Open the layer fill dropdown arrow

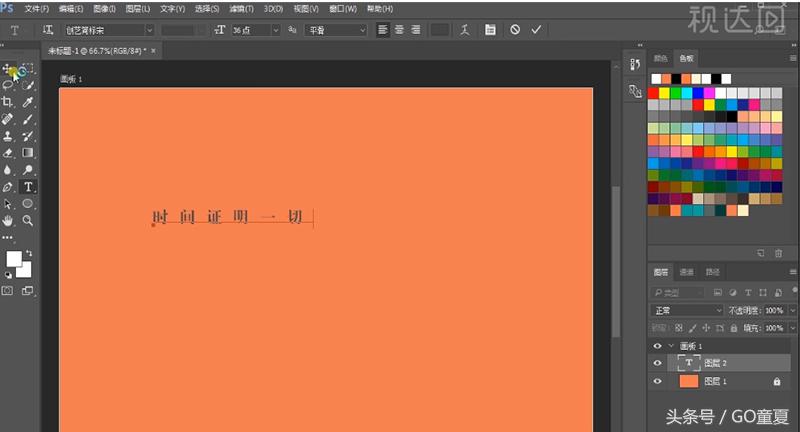792,328
